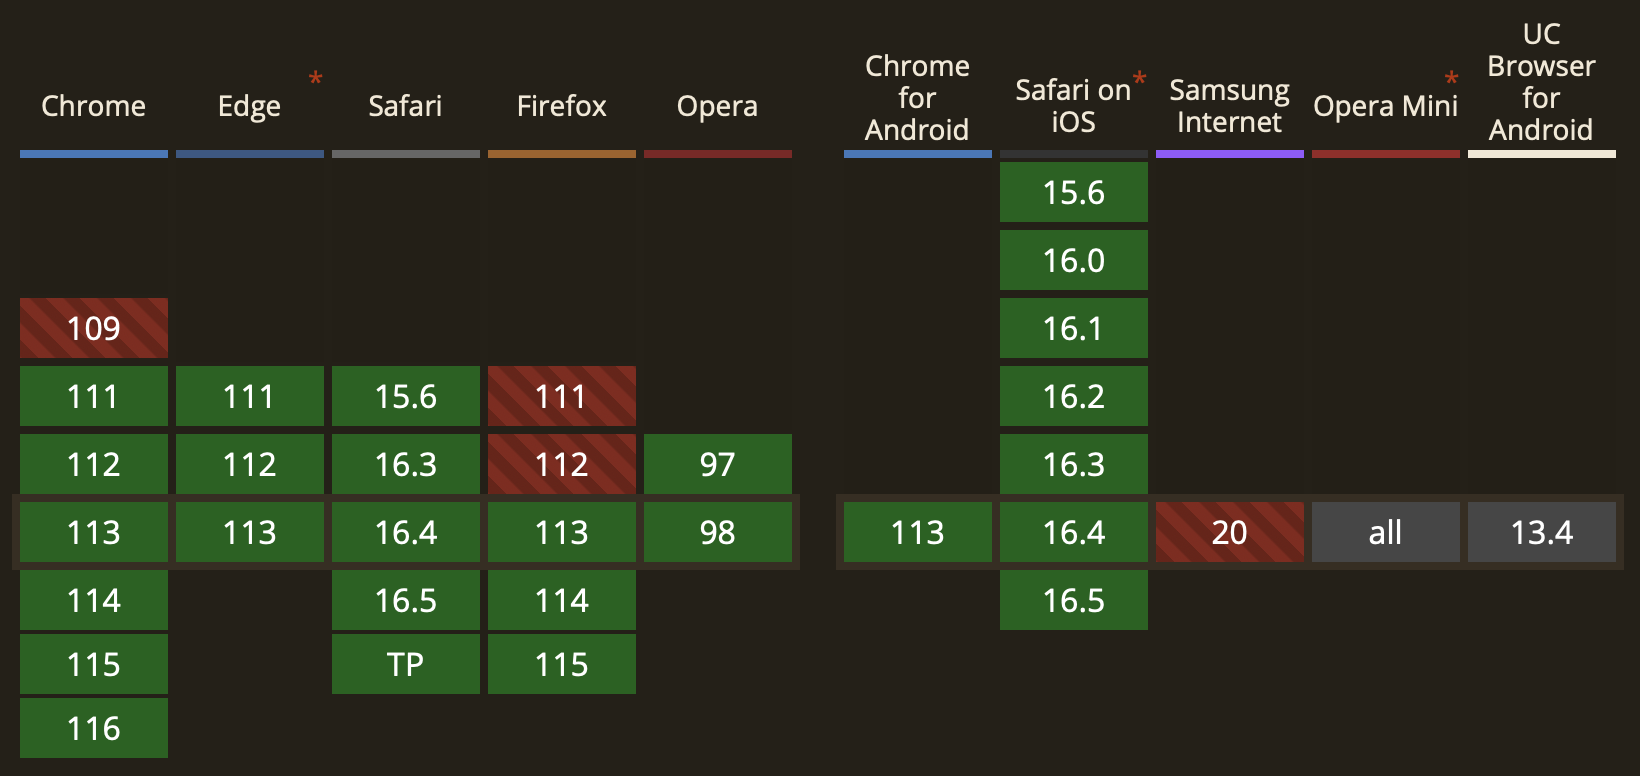Select the Edge 112 version cell
Viewport: 1640px width, 776px height.
(x=250, y=464)
